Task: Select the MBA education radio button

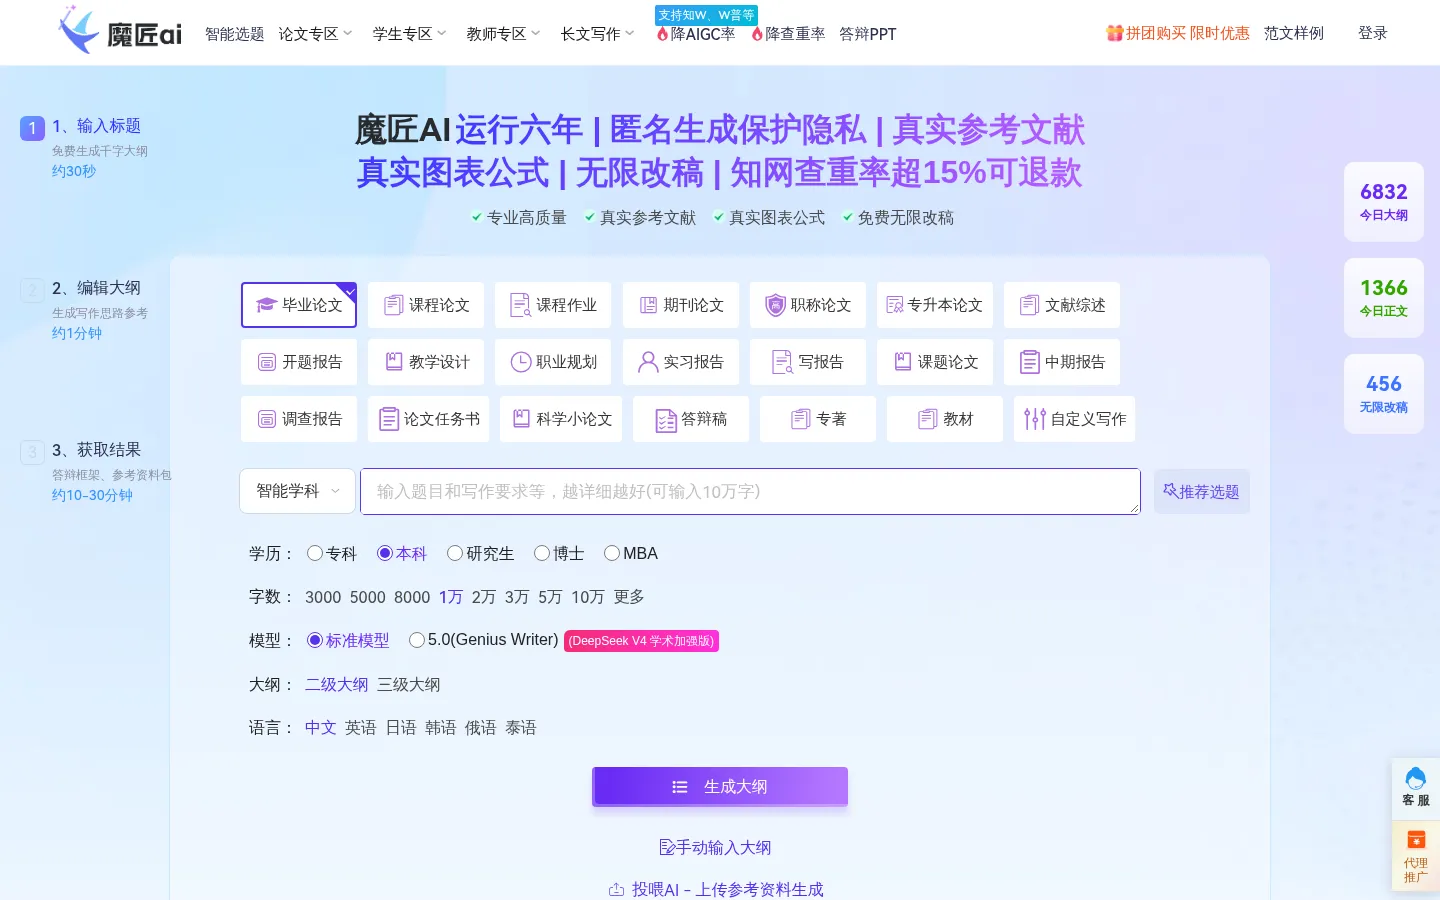Action: coord(612,553)
